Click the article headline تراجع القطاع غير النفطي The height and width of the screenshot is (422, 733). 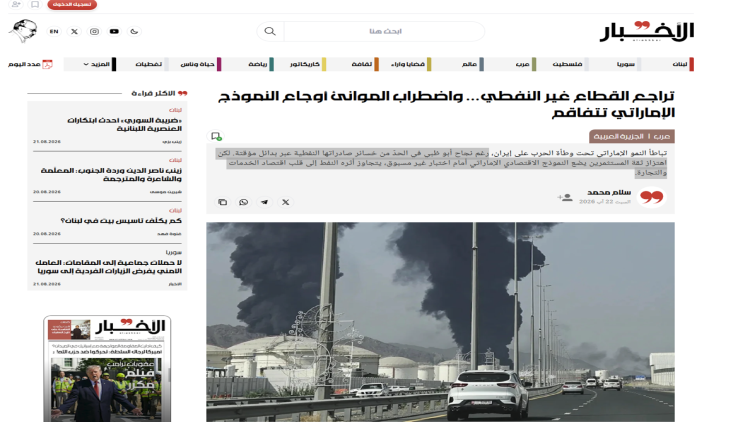(446, 104)
